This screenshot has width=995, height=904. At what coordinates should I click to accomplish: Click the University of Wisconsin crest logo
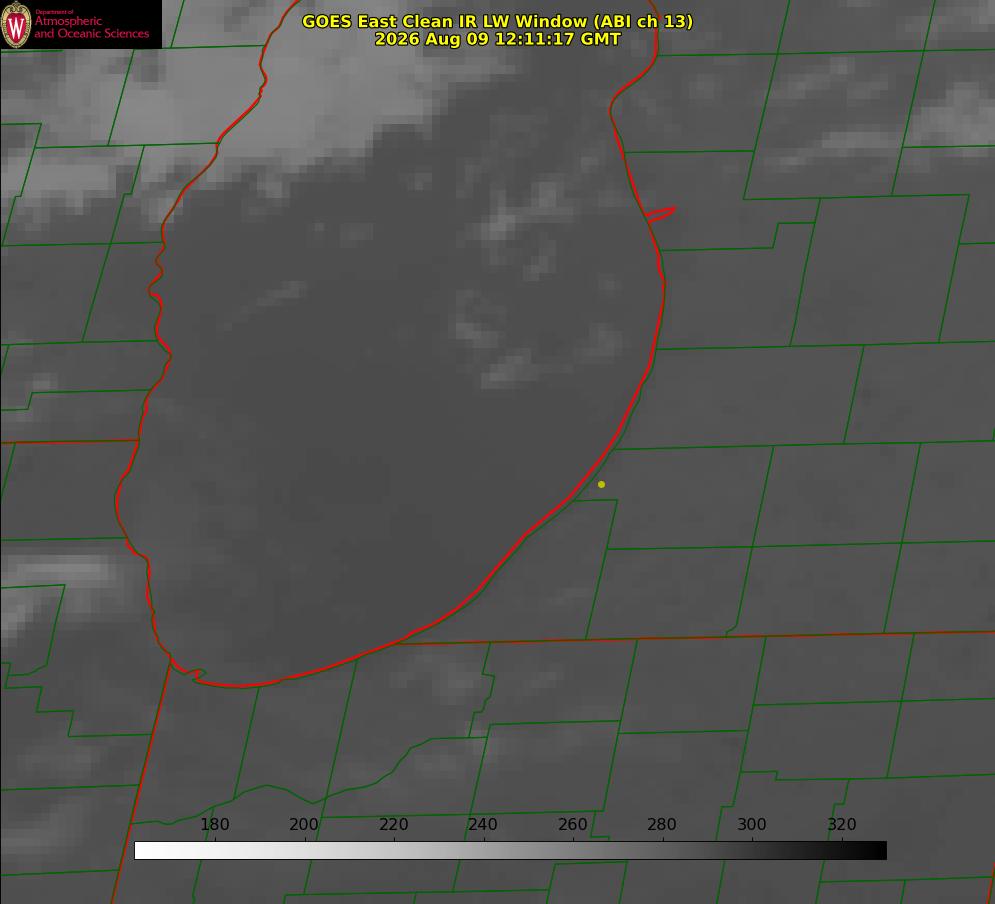[x=16, y=24]
